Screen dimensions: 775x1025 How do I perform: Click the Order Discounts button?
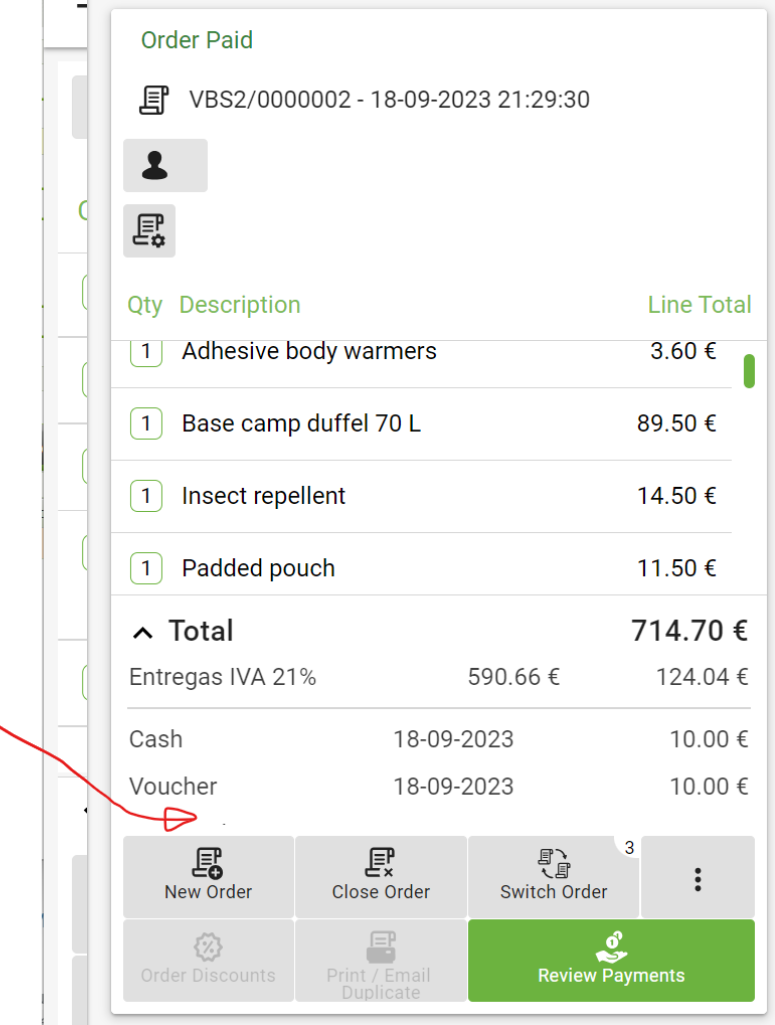pyautogui.click(x=208, y=961)
